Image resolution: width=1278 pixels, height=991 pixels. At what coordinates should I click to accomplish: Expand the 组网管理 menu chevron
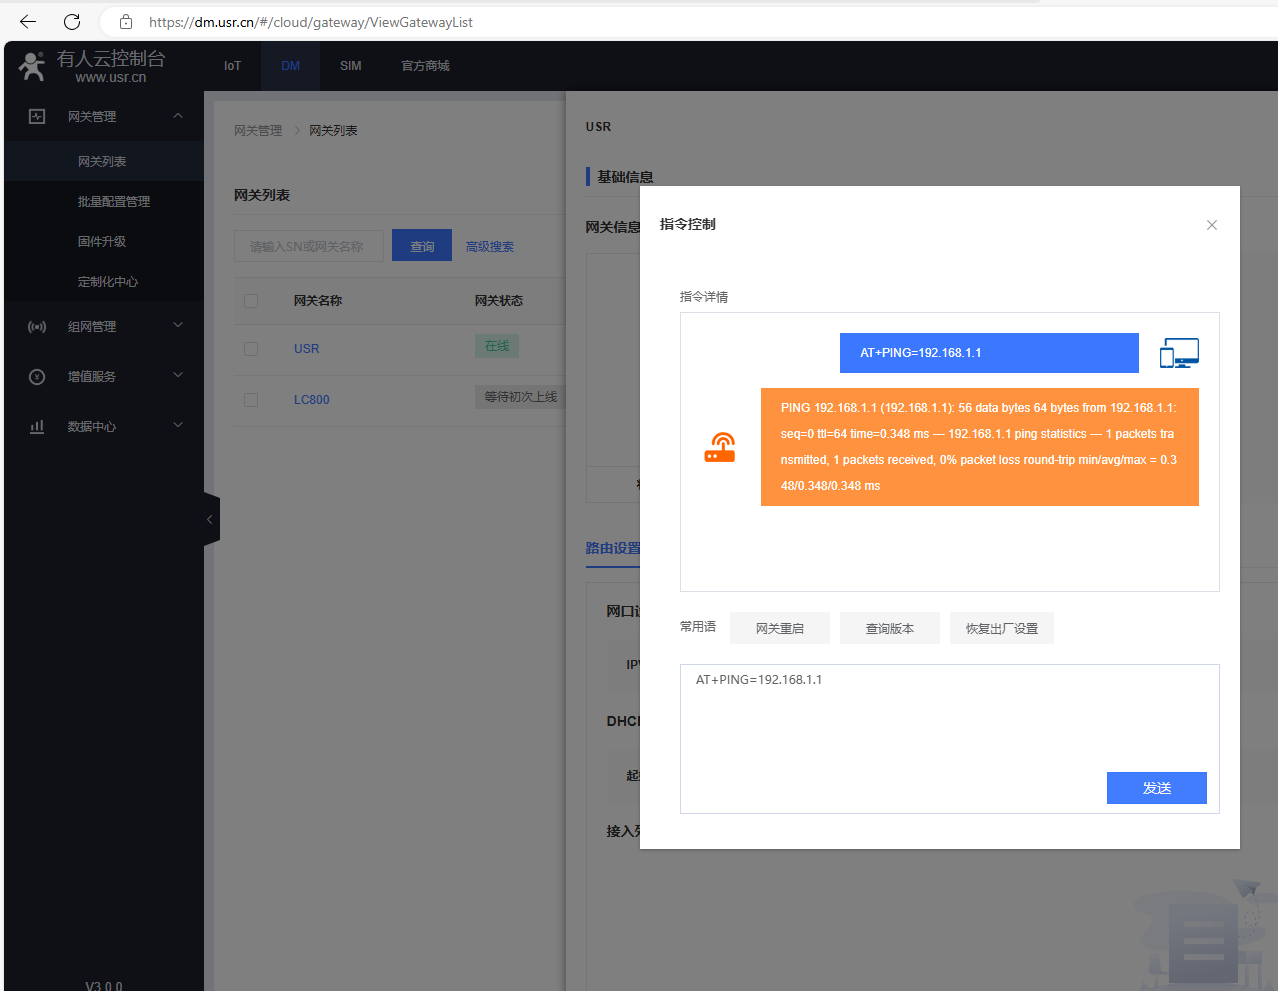click(178, 325)
